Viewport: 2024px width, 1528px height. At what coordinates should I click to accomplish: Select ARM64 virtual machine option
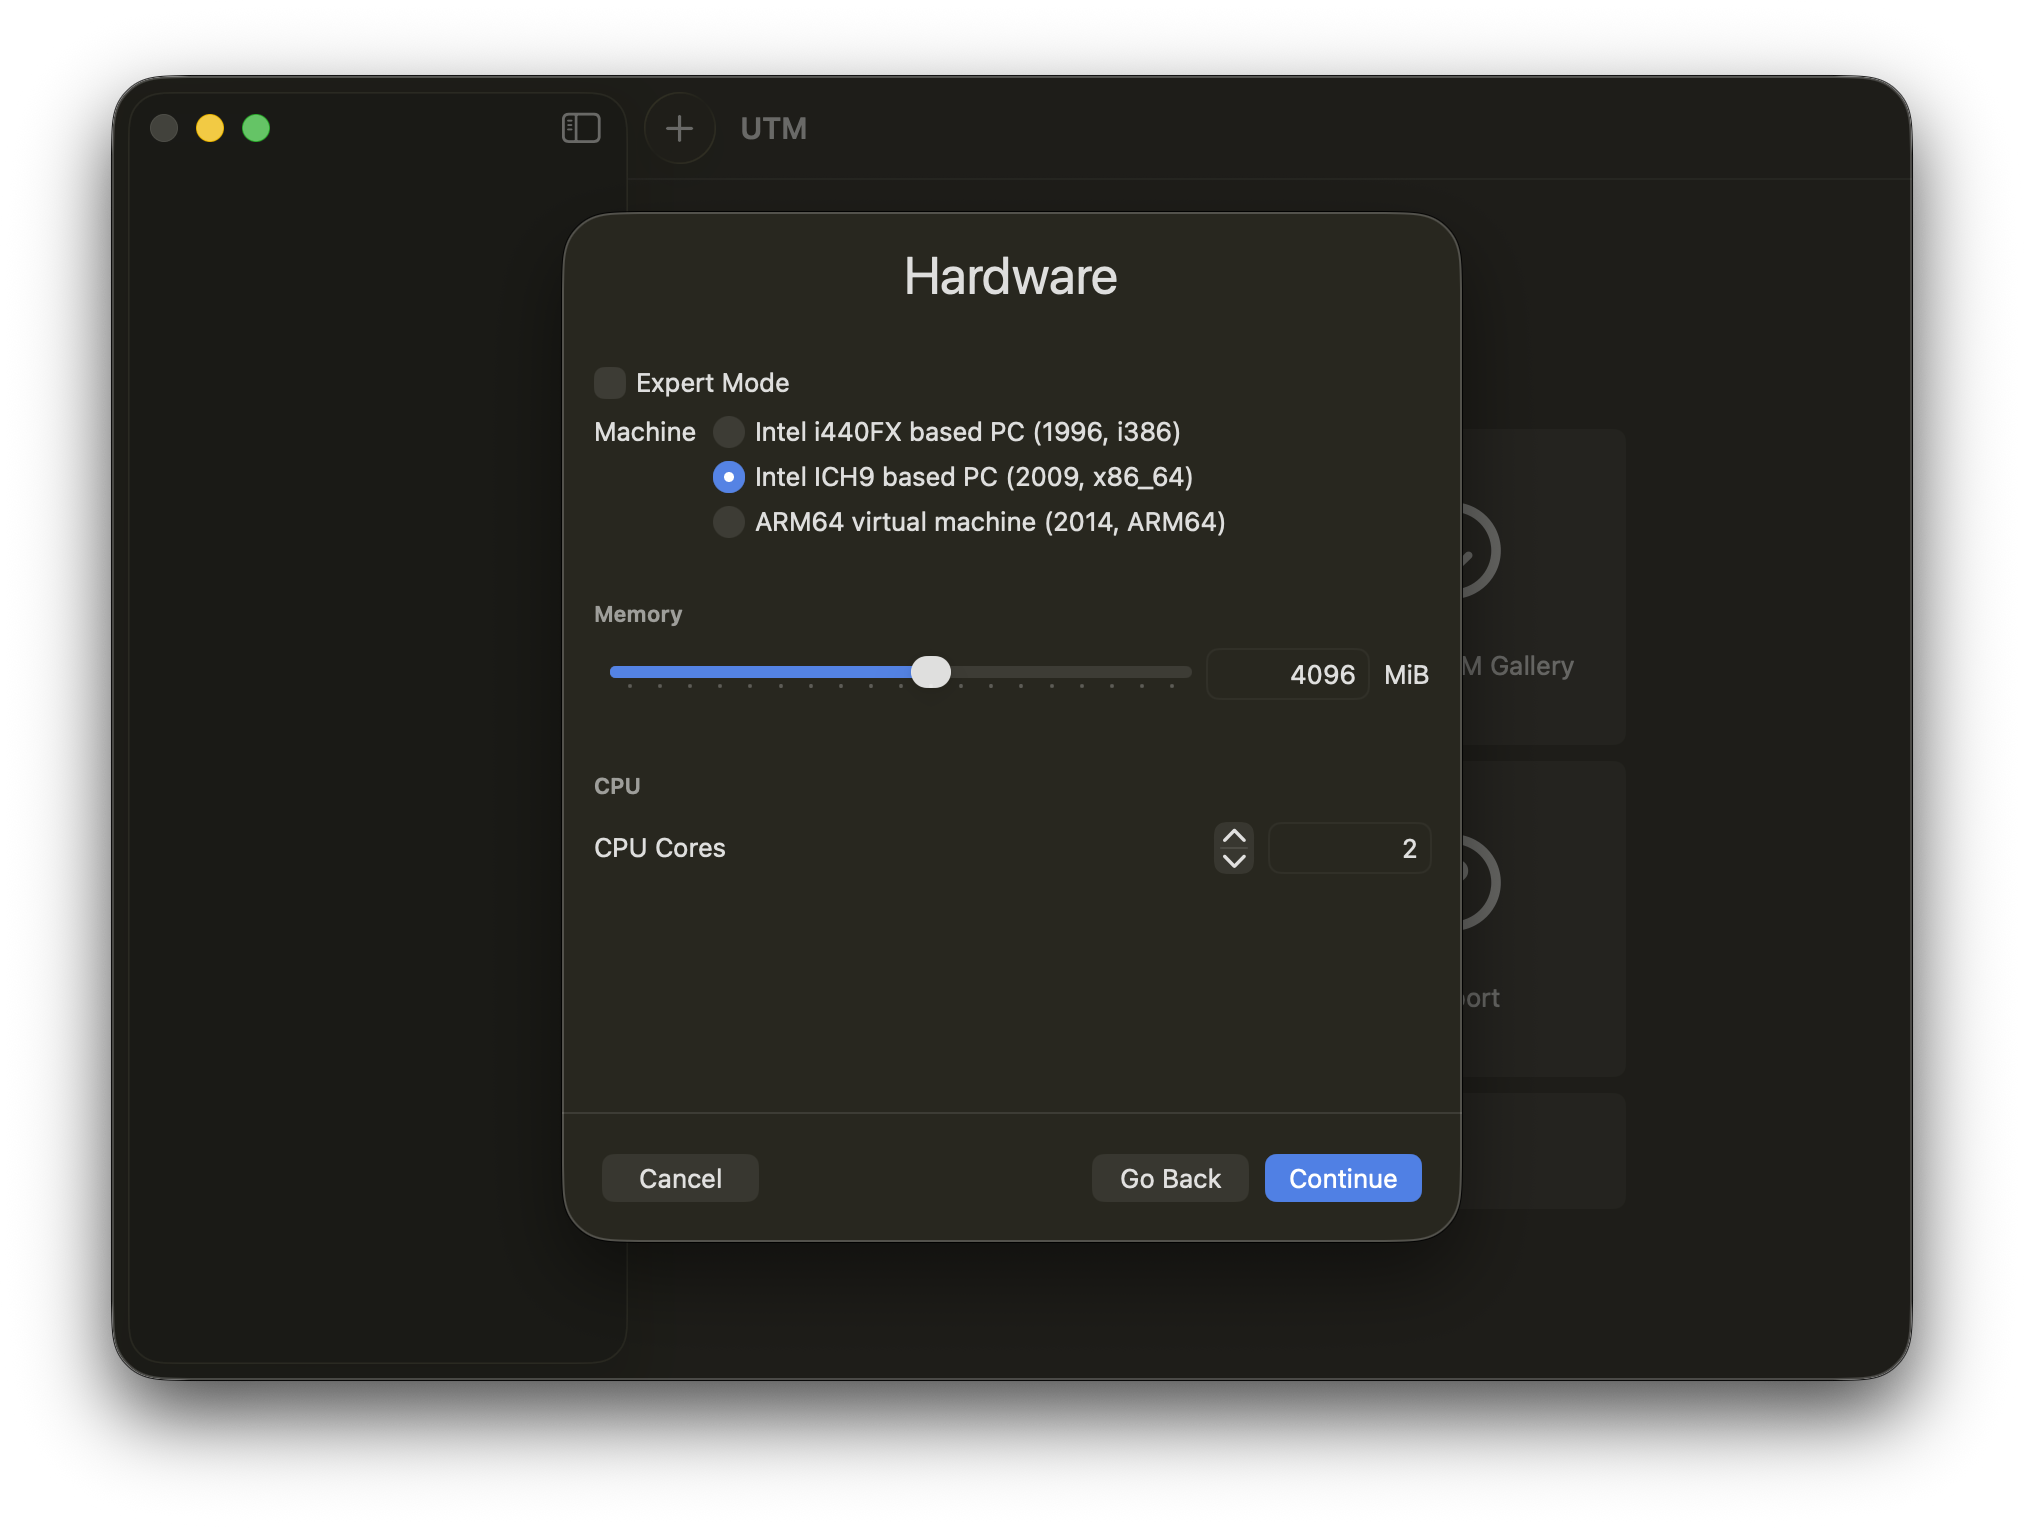tap(729, 522)
